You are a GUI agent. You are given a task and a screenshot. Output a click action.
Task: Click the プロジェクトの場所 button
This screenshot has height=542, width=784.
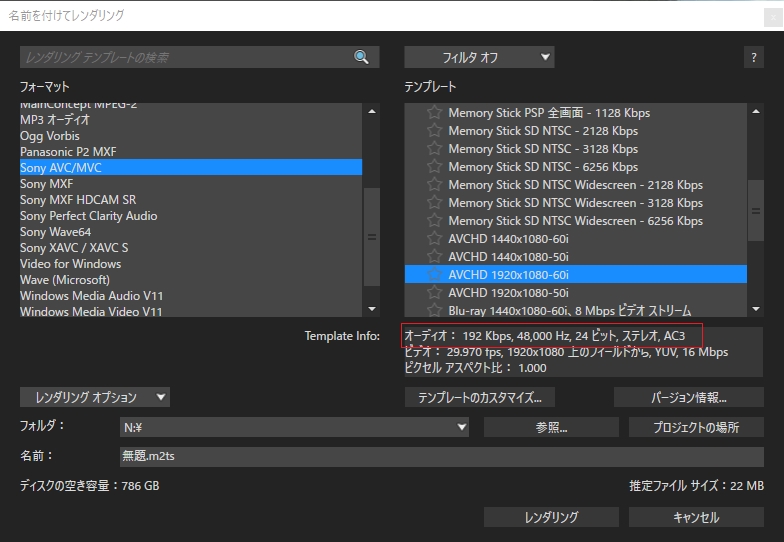(696, 427)
